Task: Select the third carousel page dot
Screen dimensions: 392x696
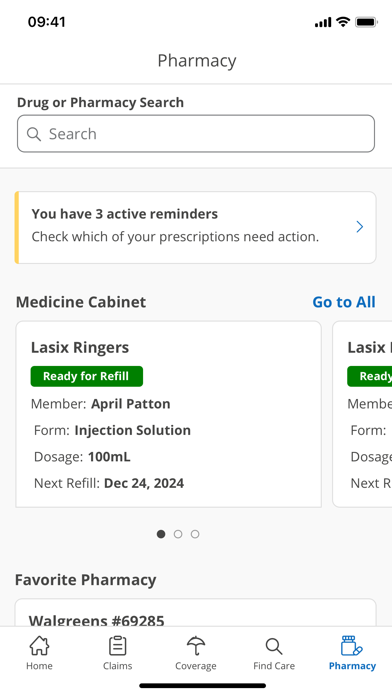Action: (195, 534)
